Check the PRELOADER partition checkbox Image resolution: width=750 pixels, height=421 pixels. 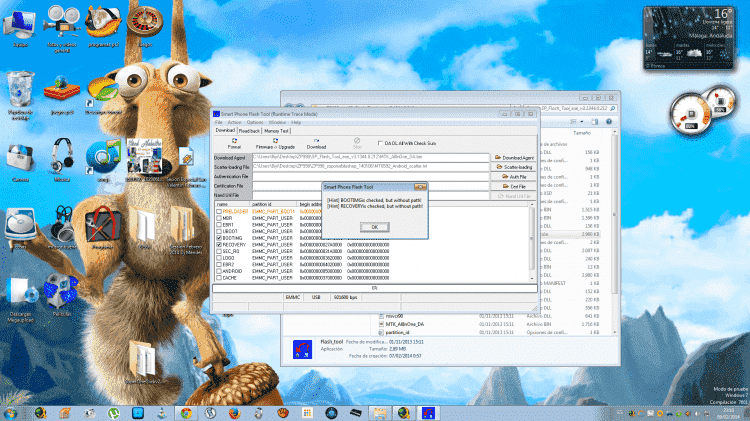pyautogui.click(x=219, y=211)
